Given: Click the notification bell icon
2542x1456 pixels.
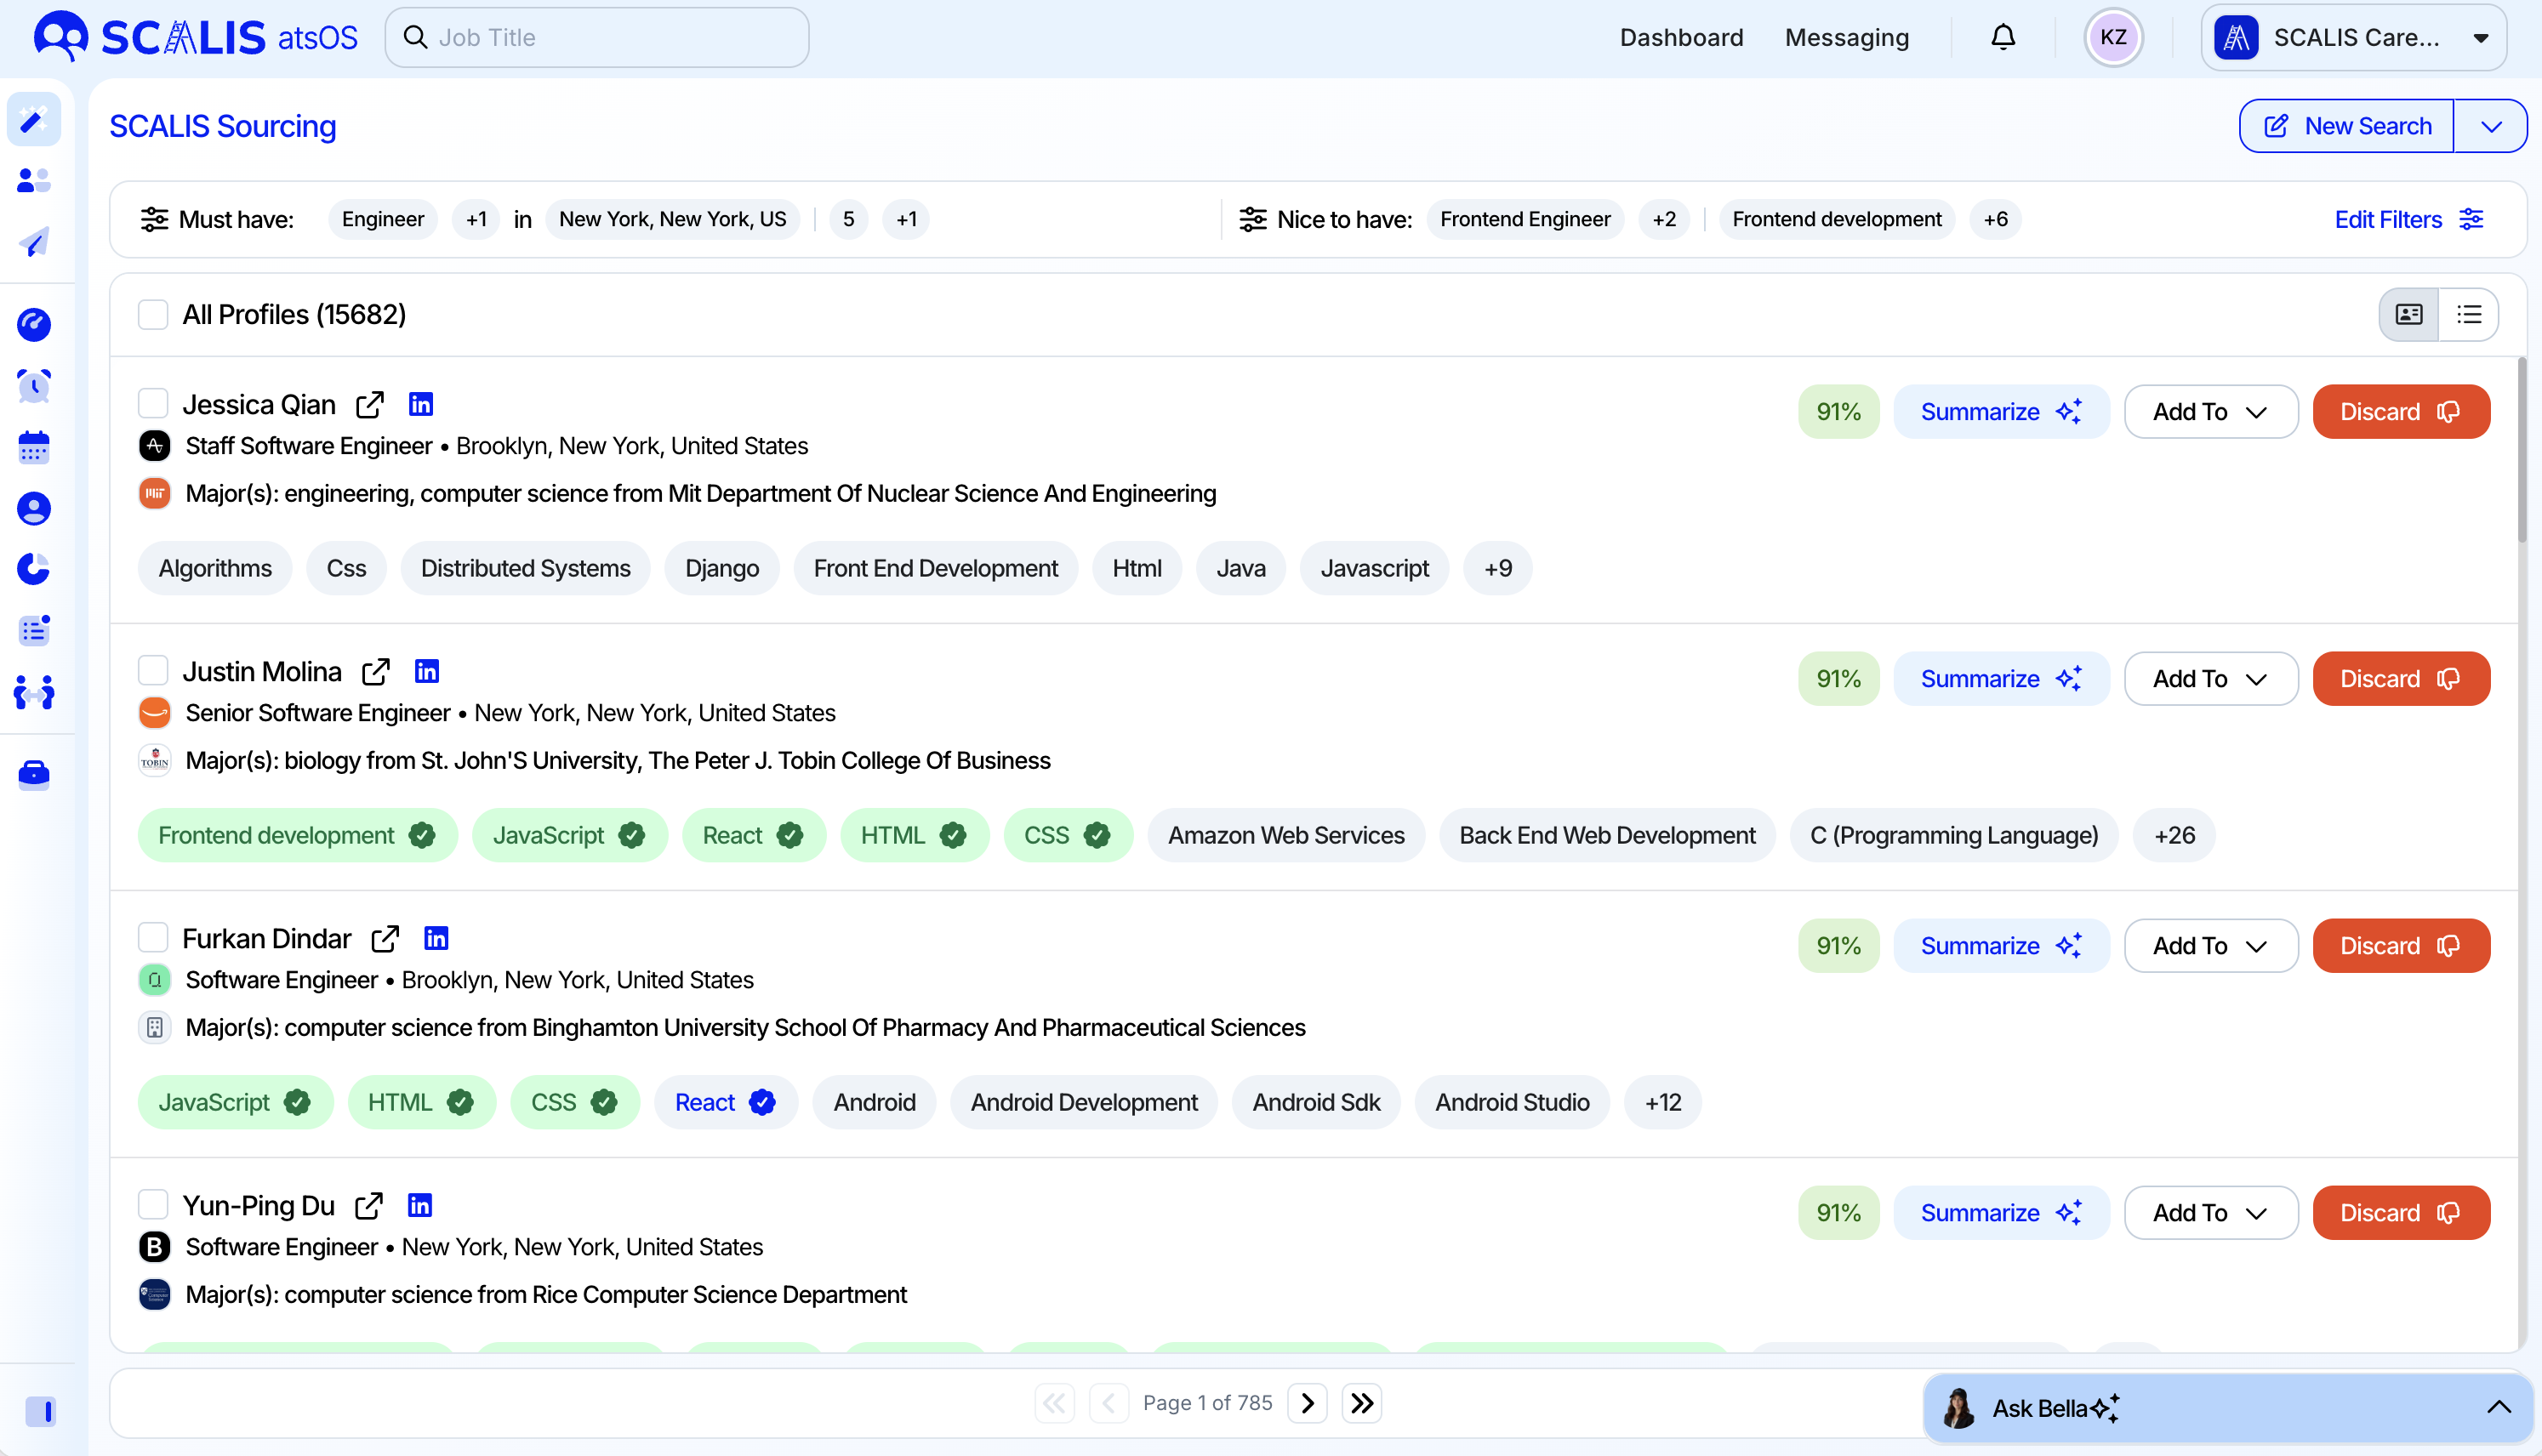Looking at the screenshot, I should point(2002,38).
